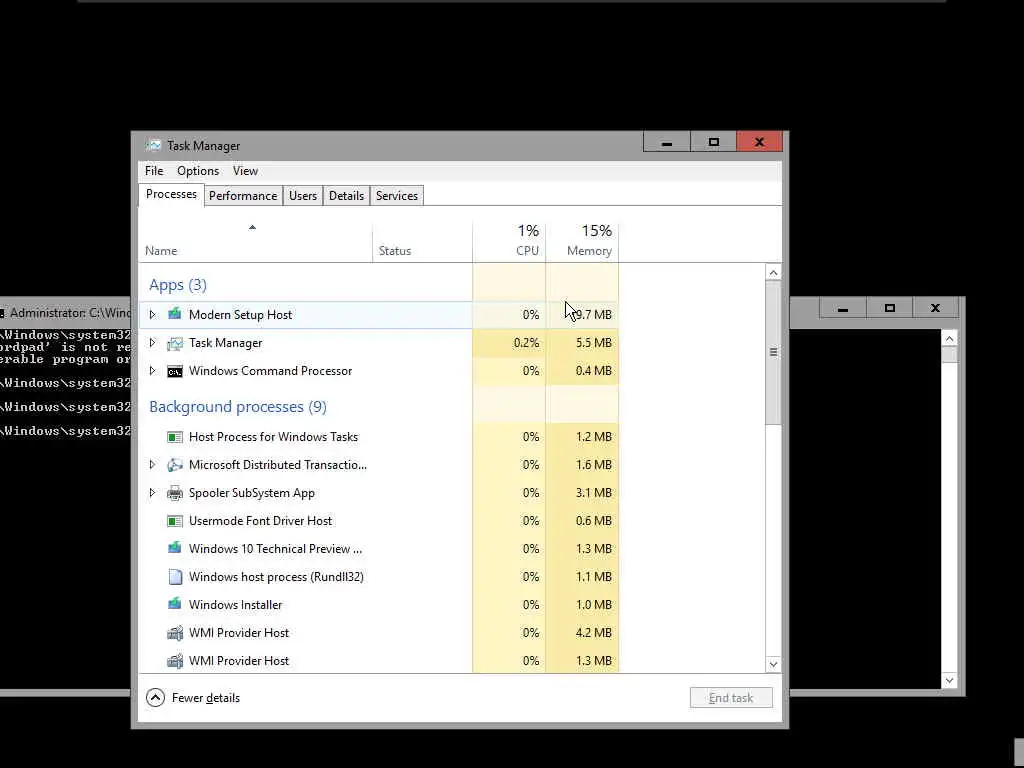The image size is (1024, 768).
Task: Click command prompt window scrollbar down arrow
Action: tap(950, 680)
